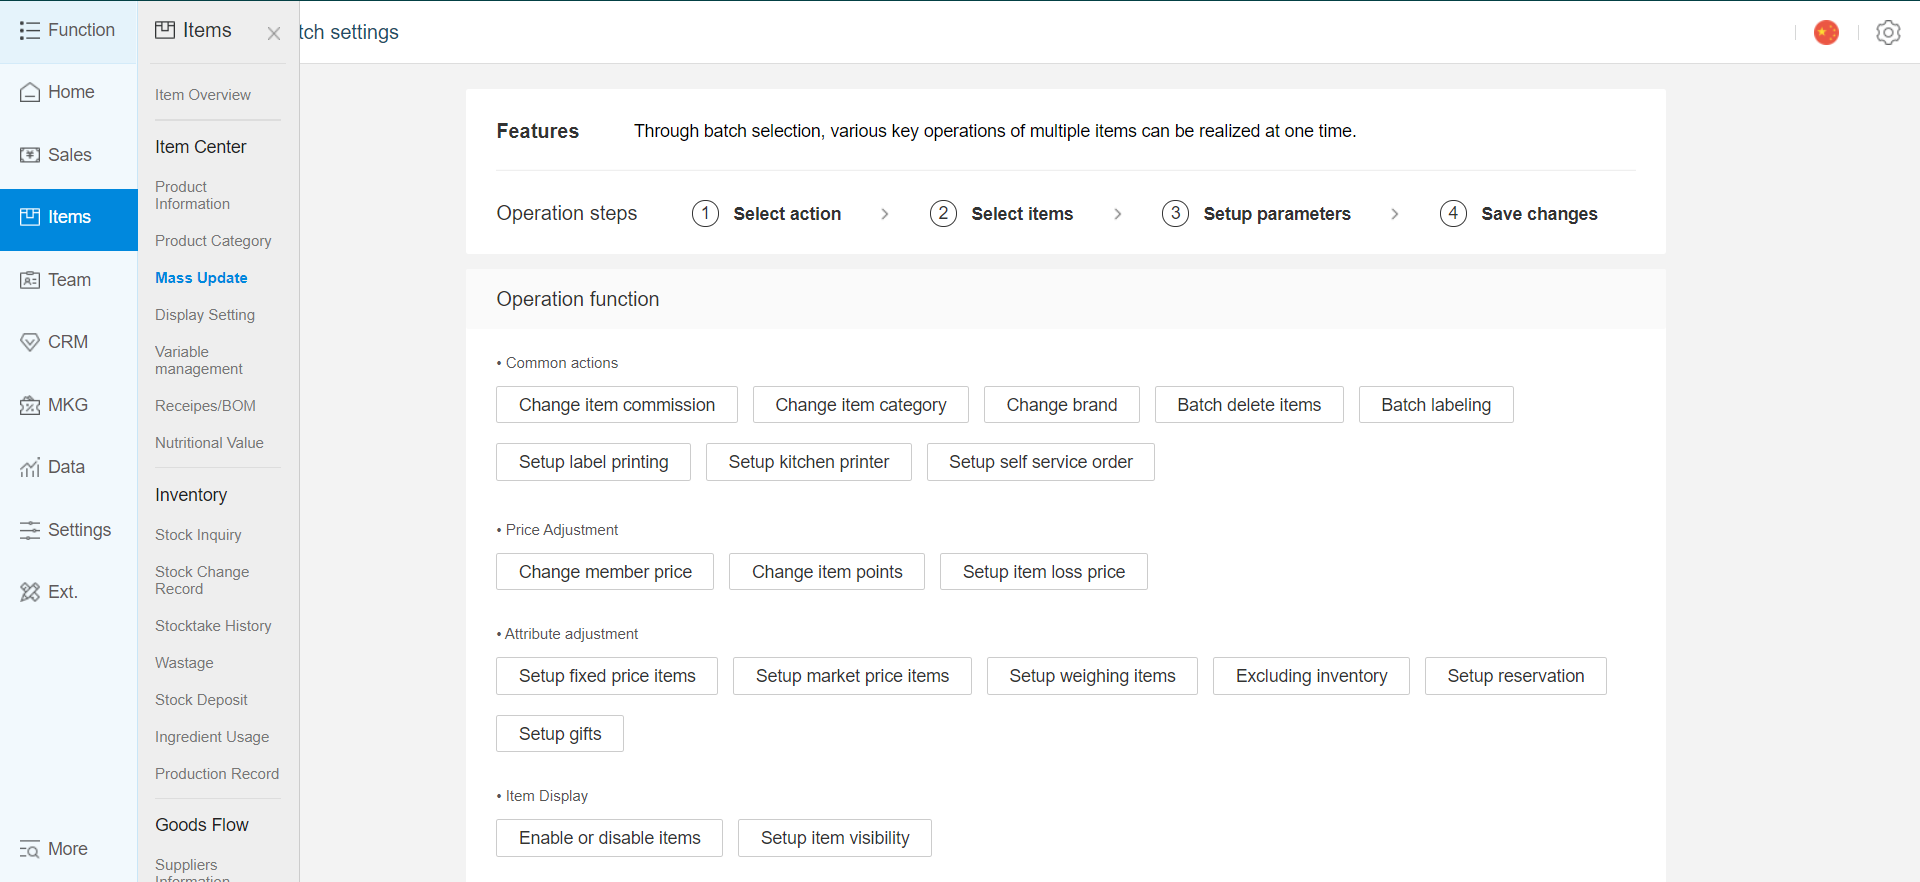Open Sales via its sidebar icon
This screenshot has height=882, width=1920.
point(30,155)
